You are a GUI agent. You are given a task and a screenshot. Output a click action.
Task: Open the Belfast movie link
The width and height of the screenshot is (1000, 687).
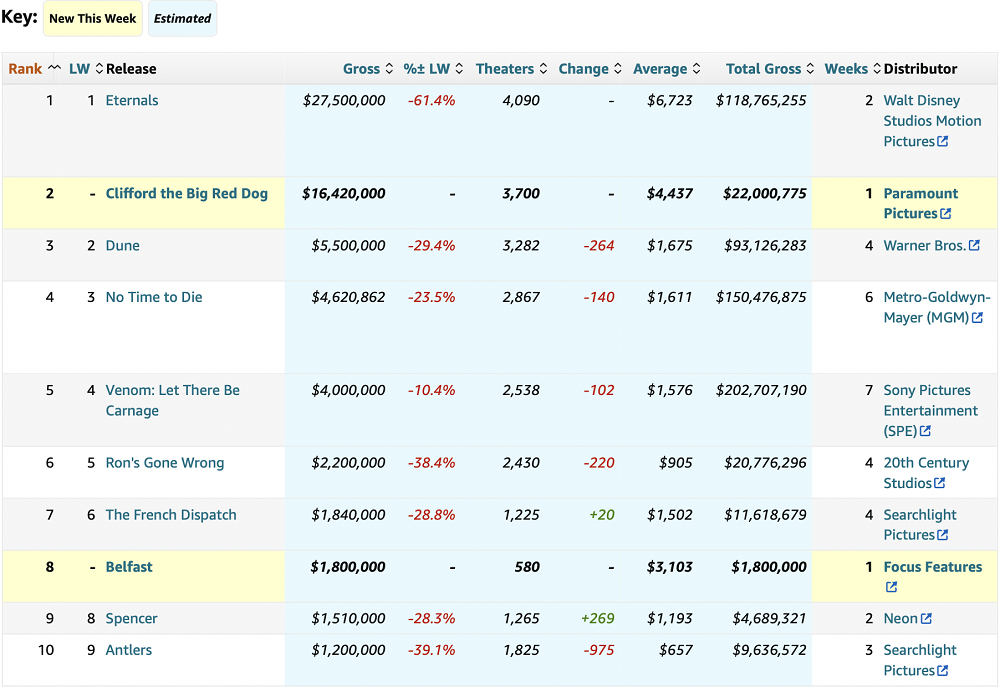129,567
